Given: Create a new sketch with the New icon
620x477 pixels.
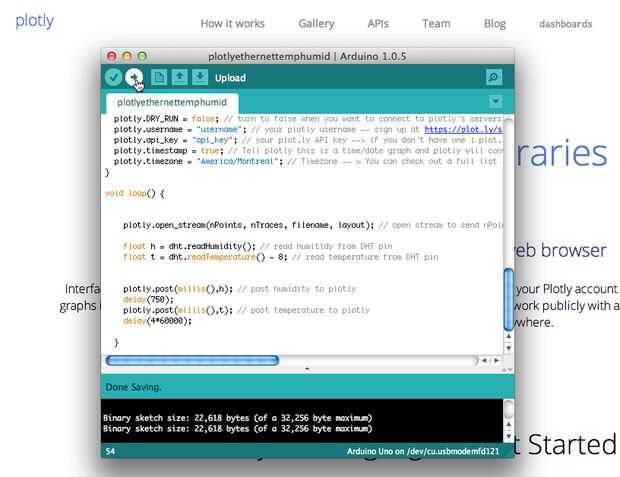Looking at the screenshot, I should point(159,77).
